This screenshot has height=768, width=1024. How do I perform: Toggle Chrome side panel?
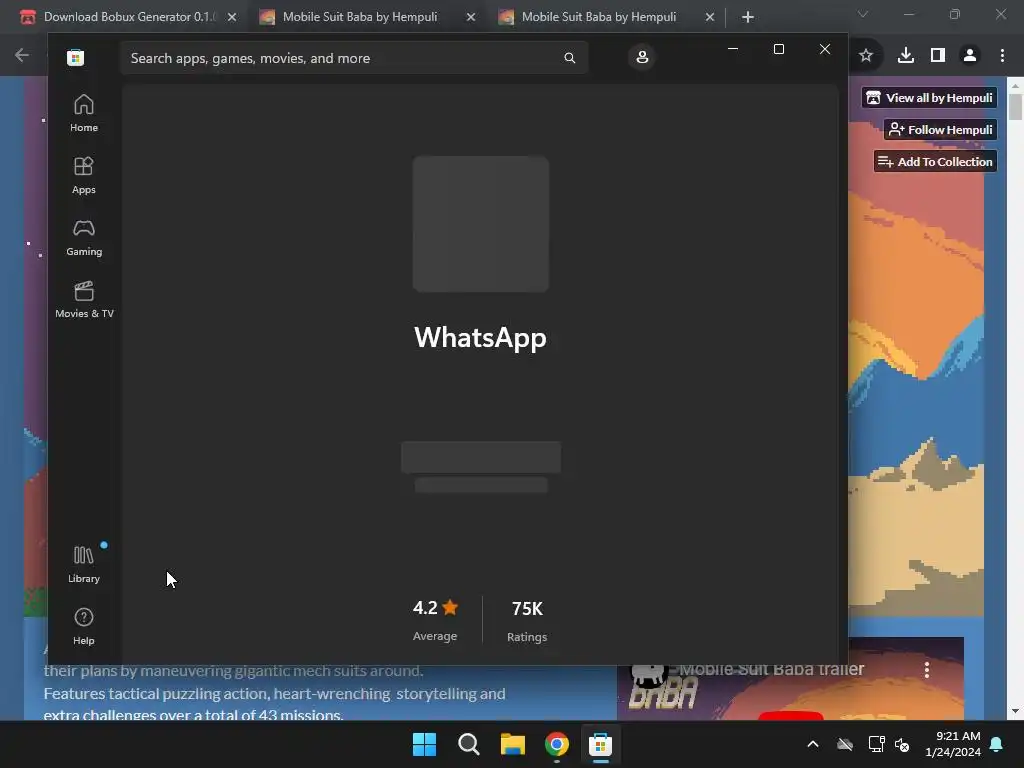pyautogui.click(x=938, y=56)
